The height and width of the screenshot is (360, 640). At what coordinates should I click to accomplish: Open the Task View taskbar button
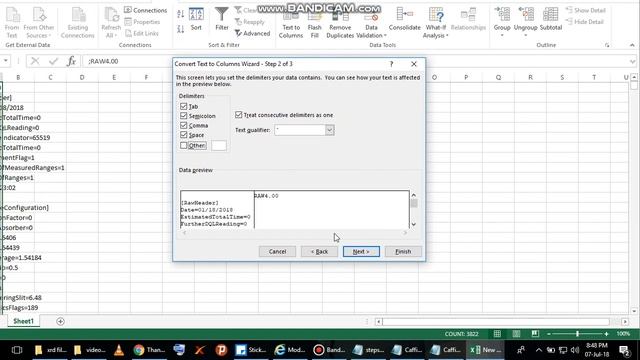coord(17,350)
